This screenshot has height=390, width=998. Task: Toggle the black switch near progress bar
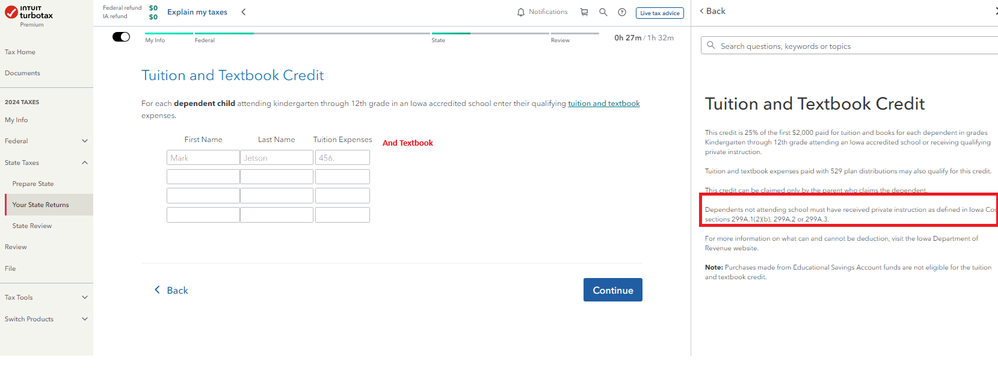121,37
